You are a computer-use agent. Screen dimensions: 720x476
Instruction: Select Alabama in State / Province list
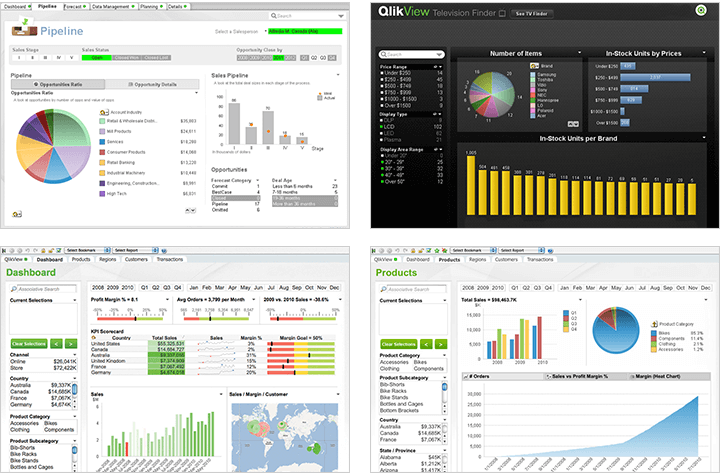tap(411, 458)
